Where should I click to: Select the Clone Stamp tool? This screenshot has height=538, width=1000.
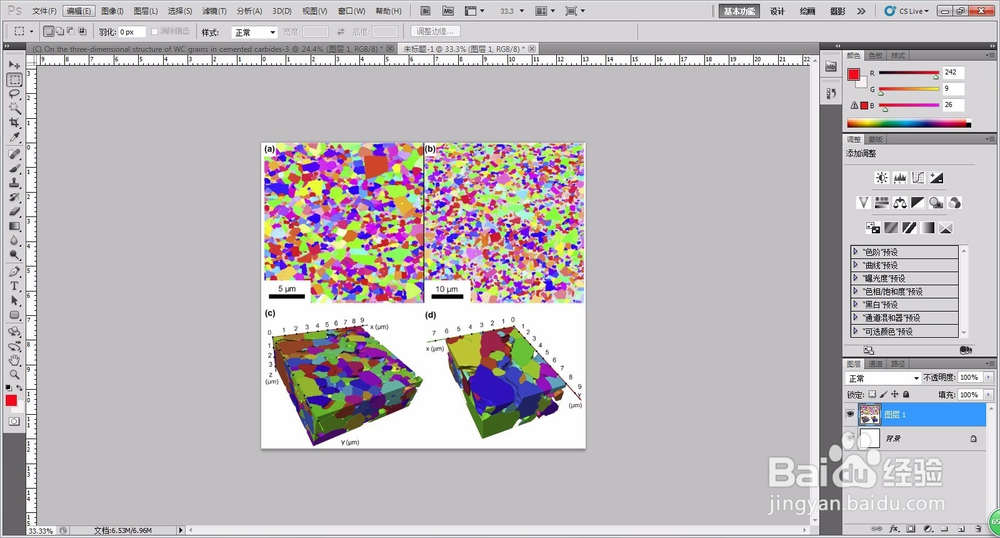(14, 183)
